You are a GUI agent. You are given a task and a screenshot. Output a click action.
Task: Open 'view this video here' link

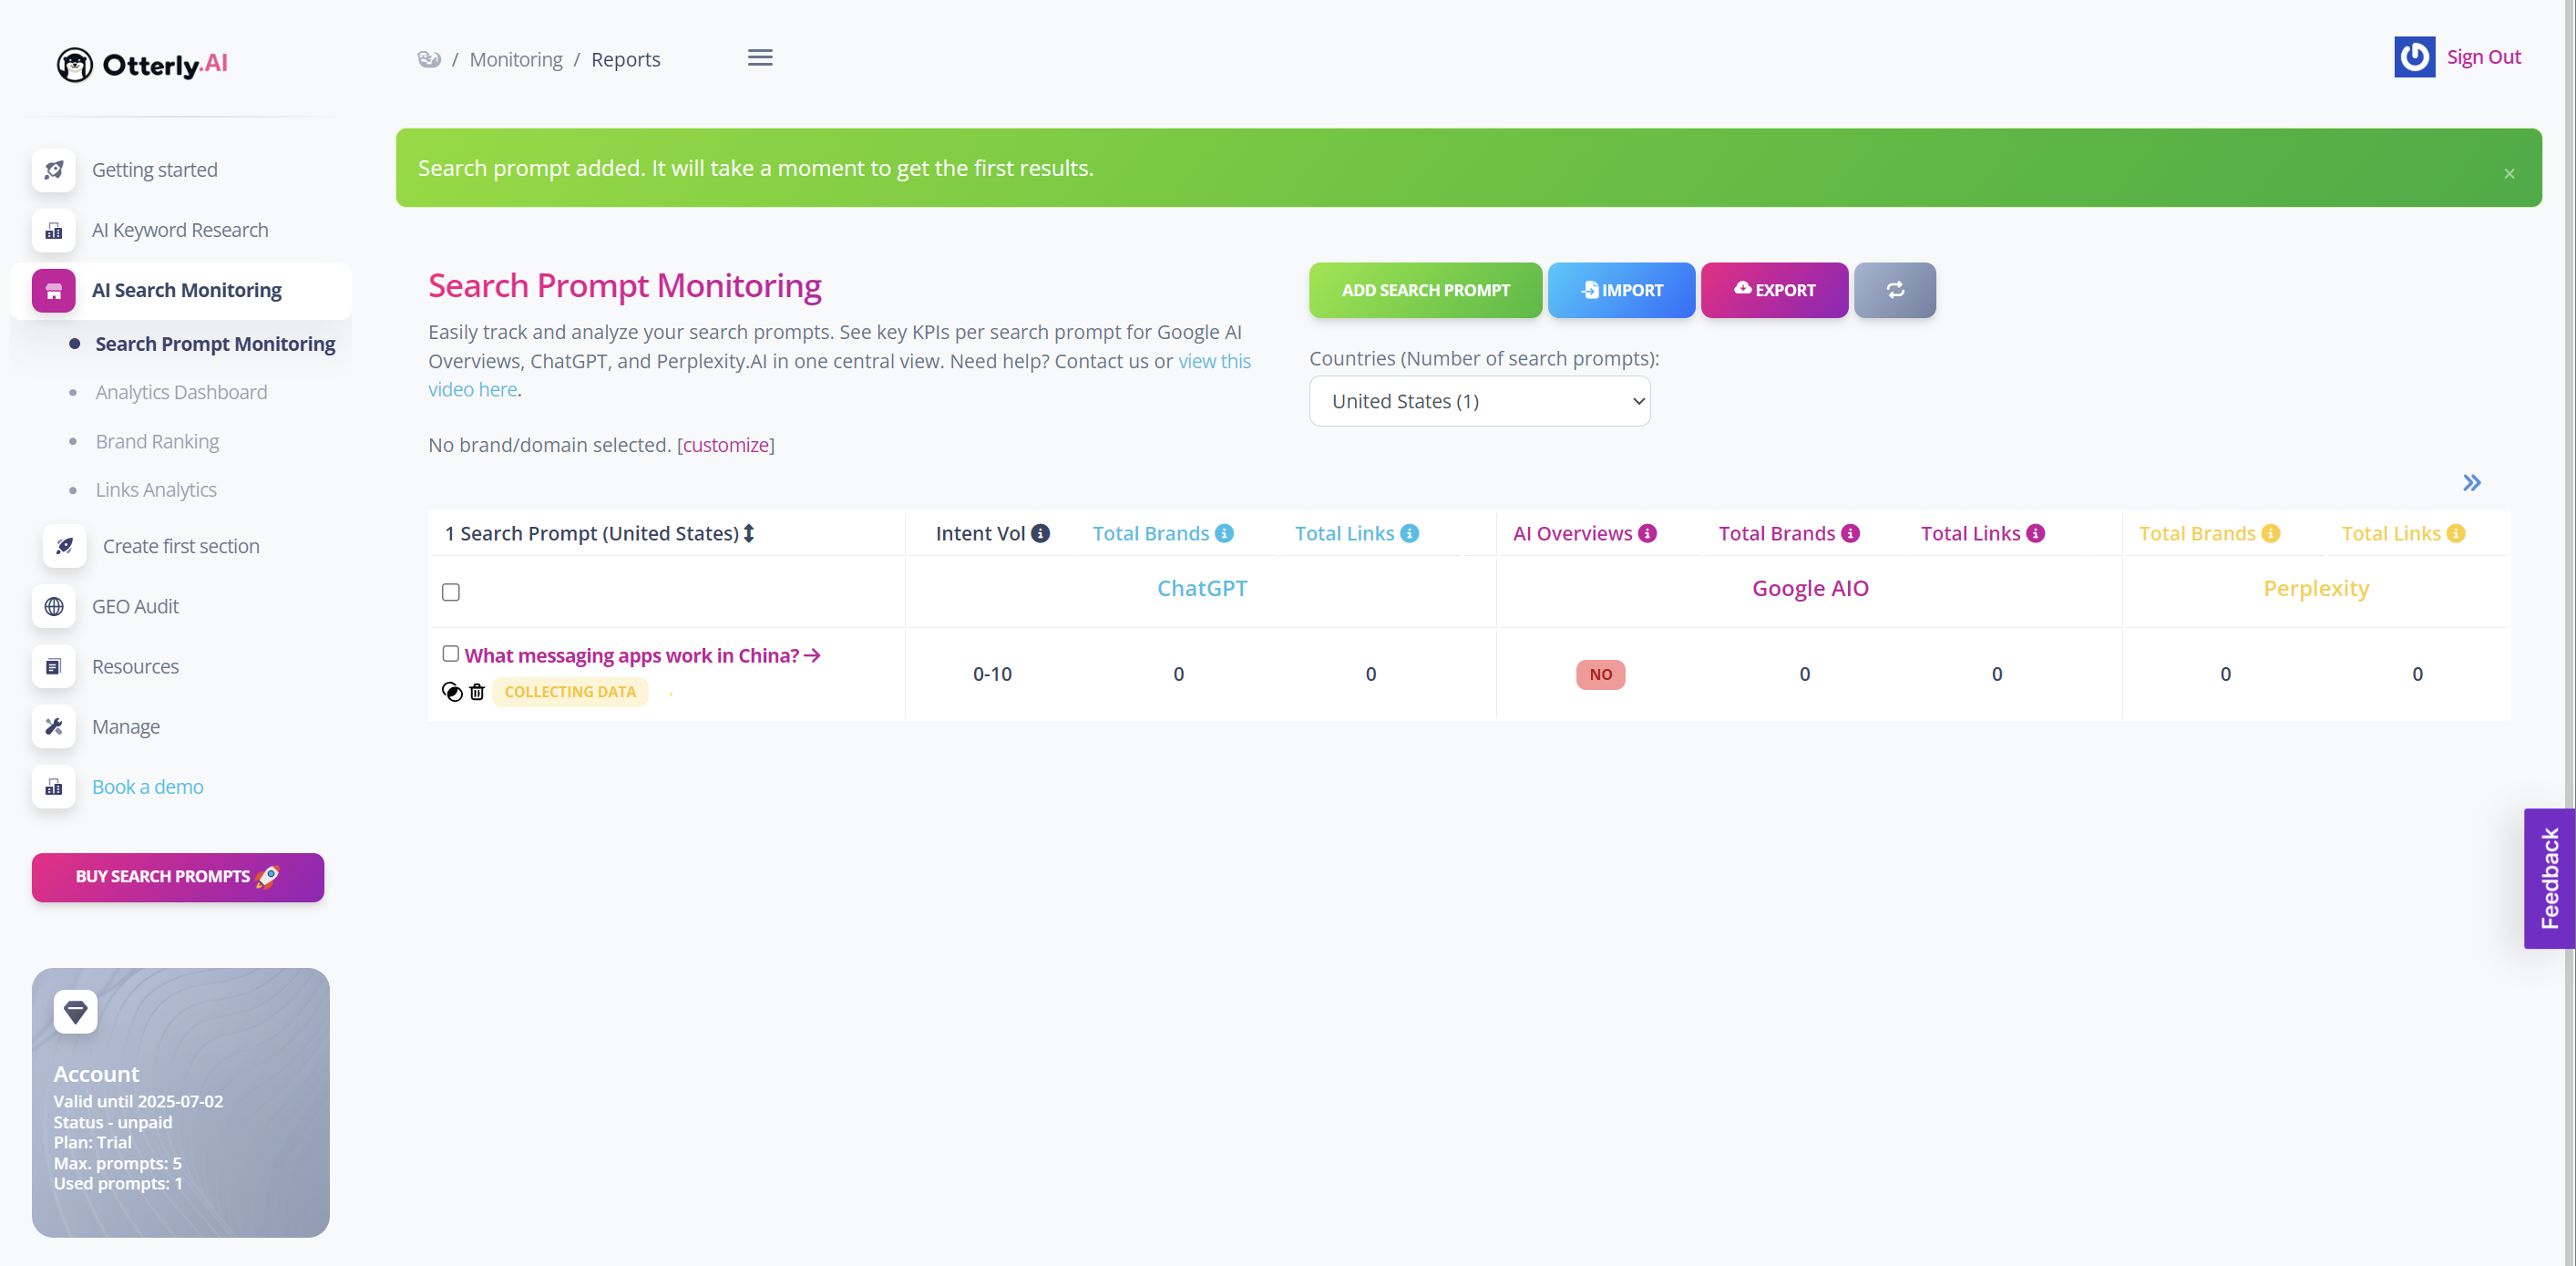(x=1214, y=361)
